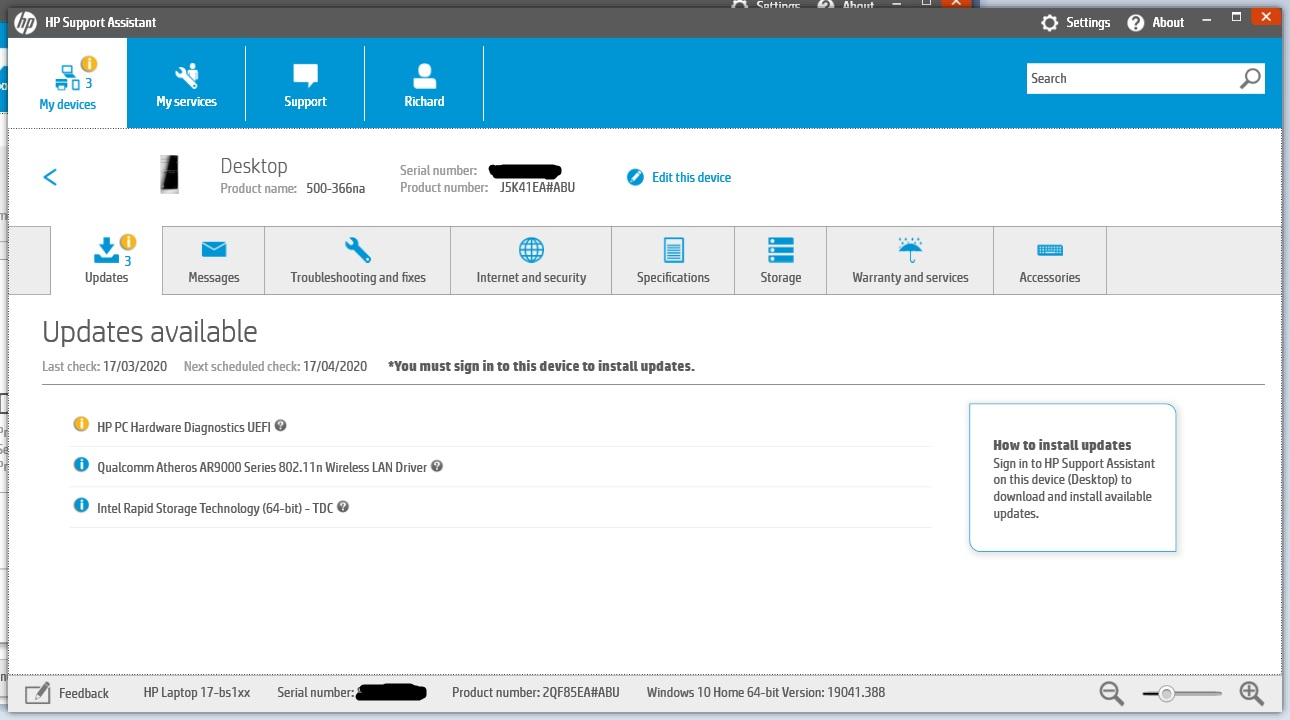1290x720 pixels.
Task: Select the Updates tab
Action: 106,260
